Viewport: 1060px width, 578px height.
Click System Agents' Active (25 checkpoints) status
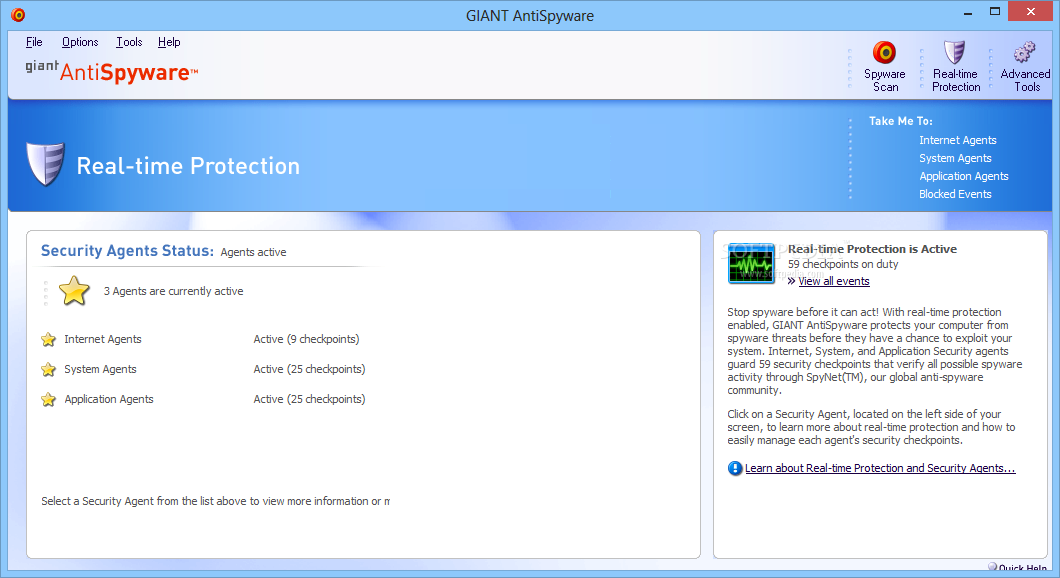click(309, 369)
